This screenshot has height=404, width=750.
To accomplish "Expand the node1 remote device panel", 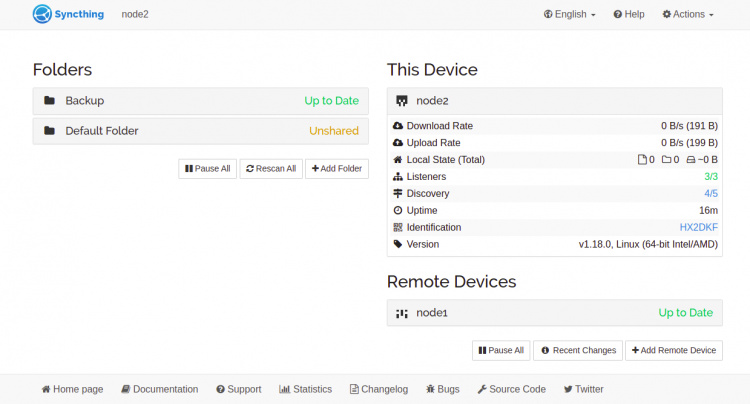I will tap(554, 313).
